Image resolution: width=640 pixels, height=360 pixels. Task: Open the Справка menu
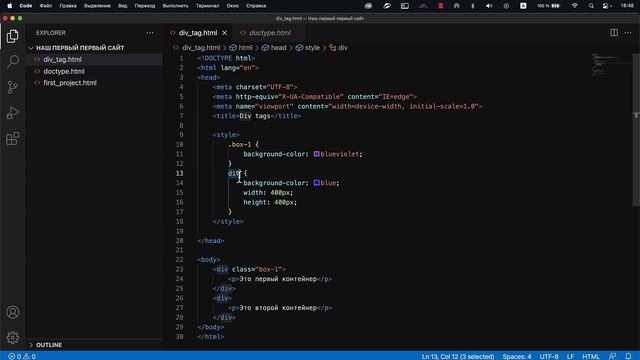[256, 6]
